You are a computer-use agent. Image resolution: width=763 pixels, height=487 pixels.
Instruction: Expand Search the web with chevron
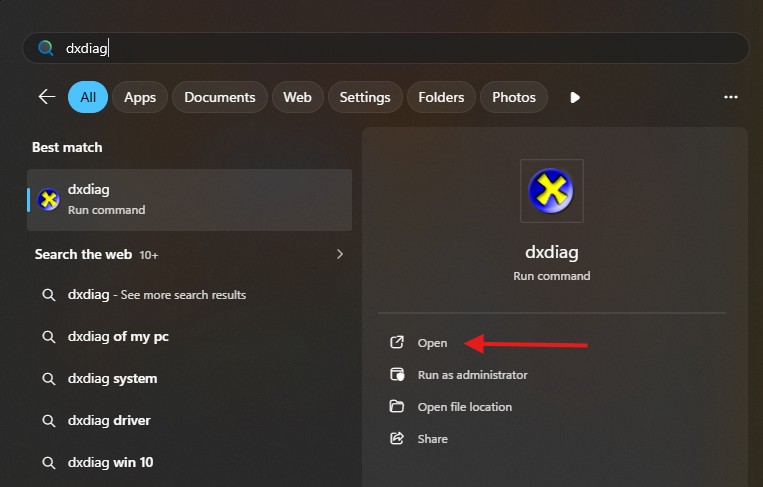[340, 254]
